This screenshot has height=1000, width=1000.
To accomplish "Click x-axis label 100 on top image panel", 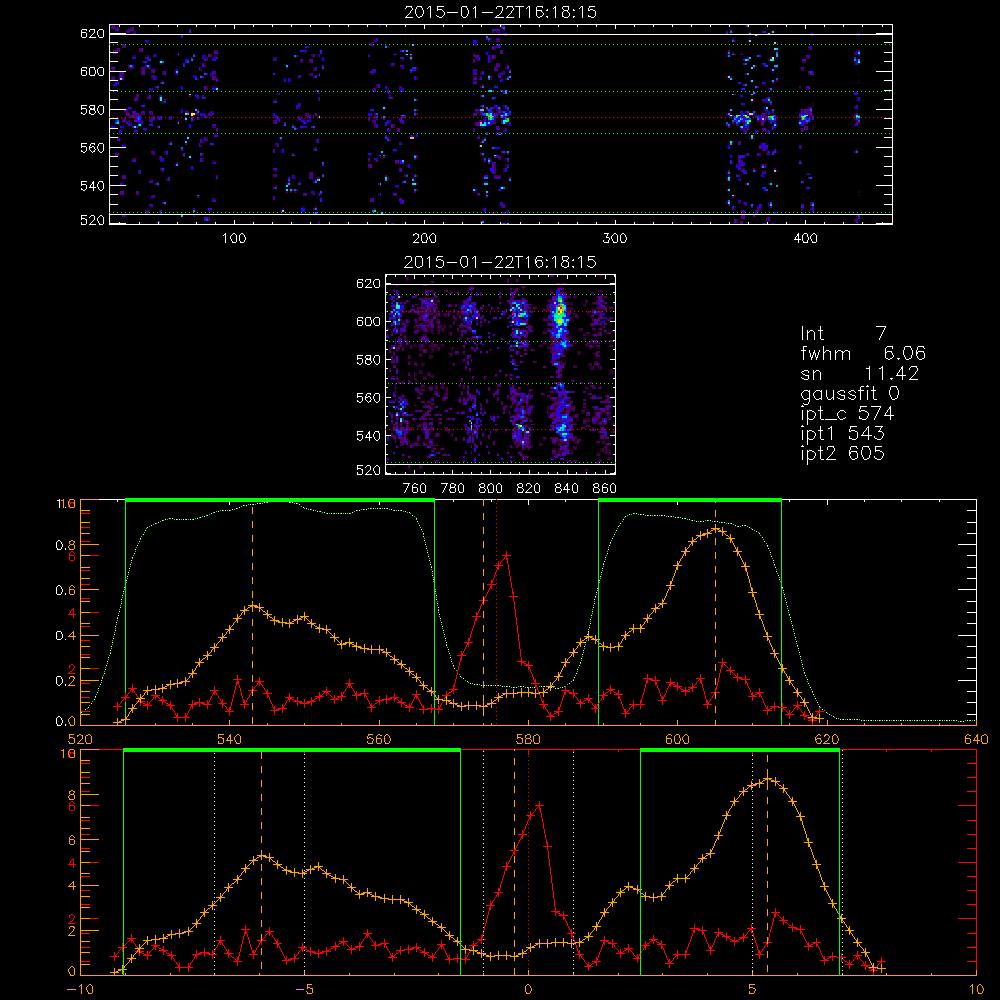I will [234, 239].
